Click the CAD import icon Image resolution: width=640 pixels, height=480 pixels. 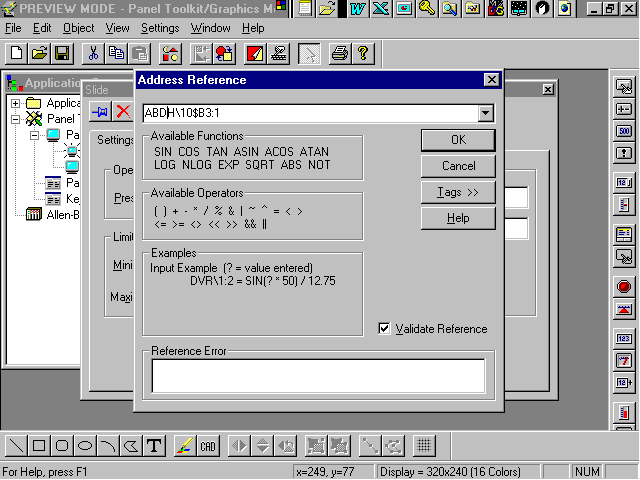[x=208, y=446]
